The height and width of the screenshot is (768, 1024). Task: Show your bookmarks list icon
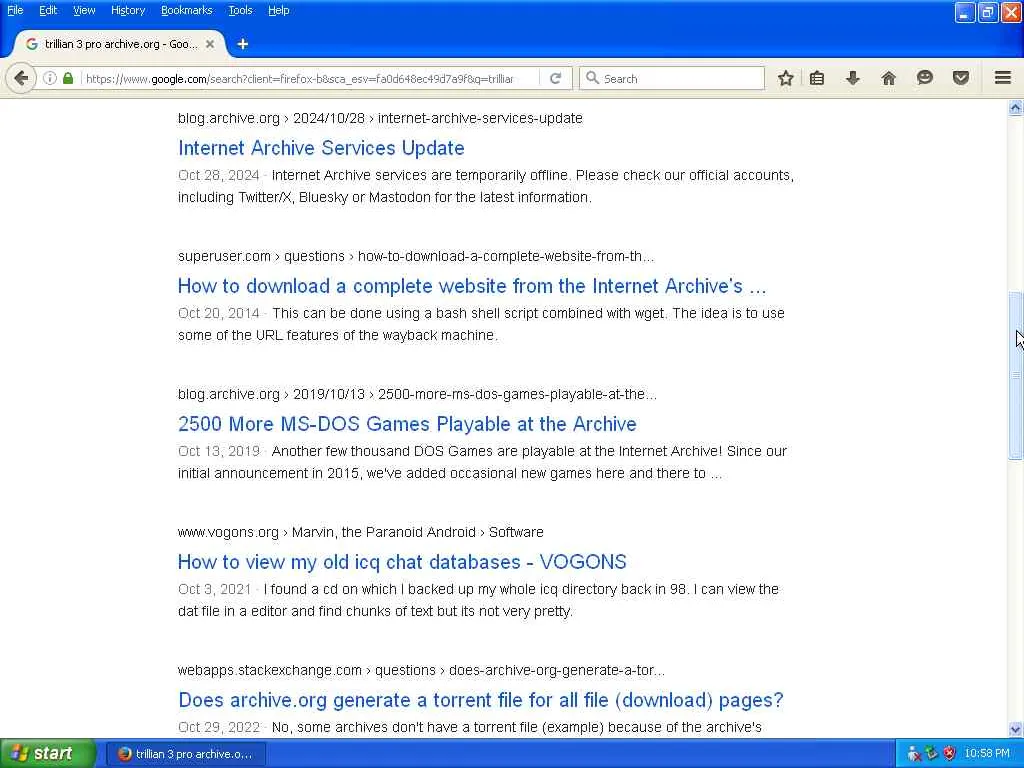coord(817,78)
